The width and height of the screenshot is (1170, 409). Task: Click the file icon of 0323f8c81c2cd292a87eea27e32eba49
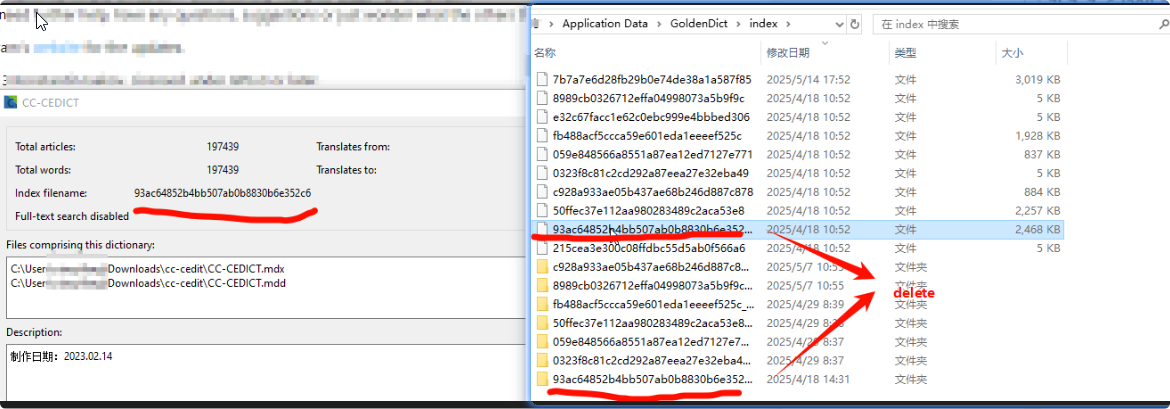click(x=542, y=173)
